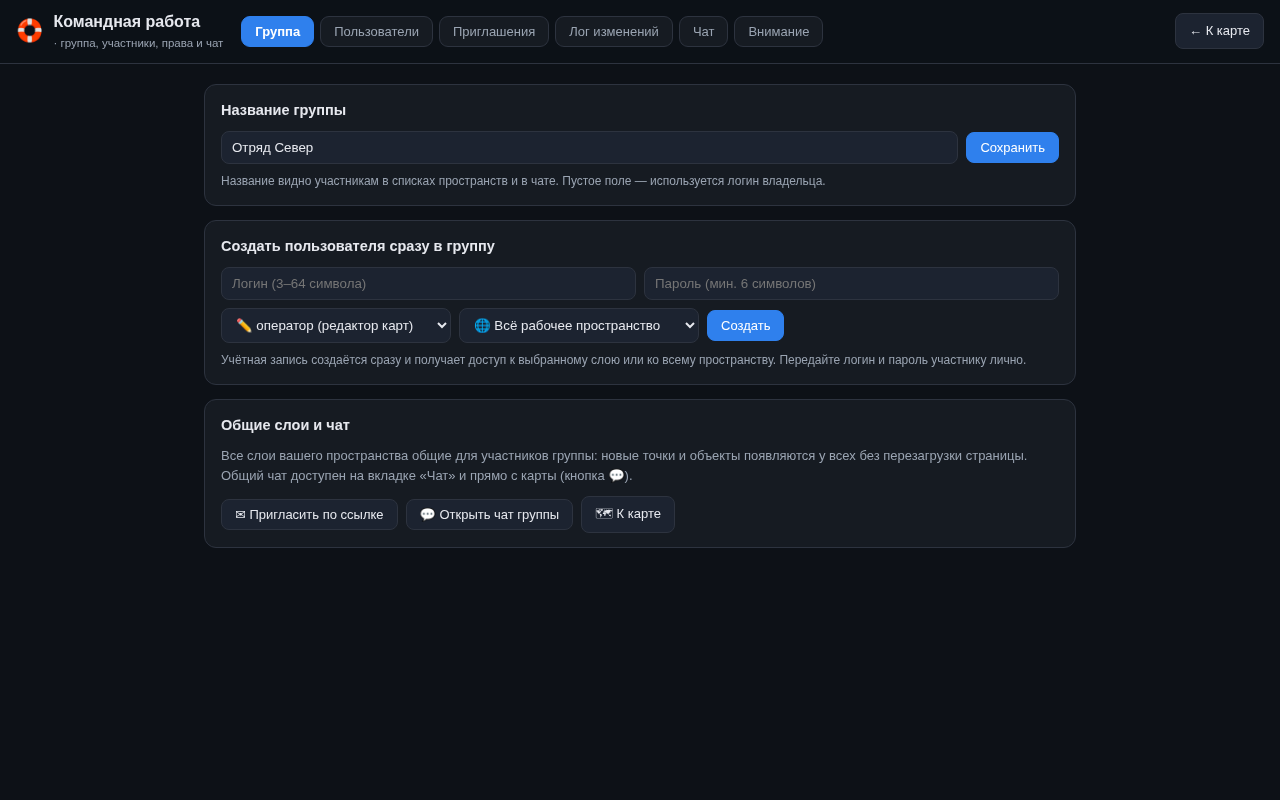Click the lifebuoy logo icon

30,30
